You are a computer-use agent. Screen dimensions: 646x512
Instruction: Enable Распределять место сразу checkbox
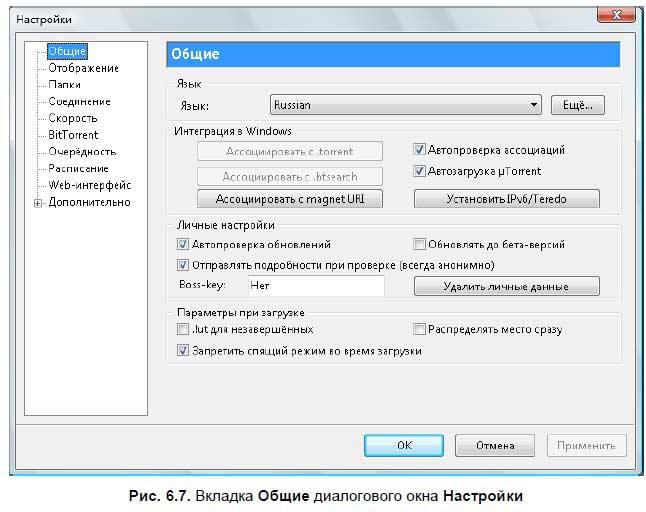(419, 329)
